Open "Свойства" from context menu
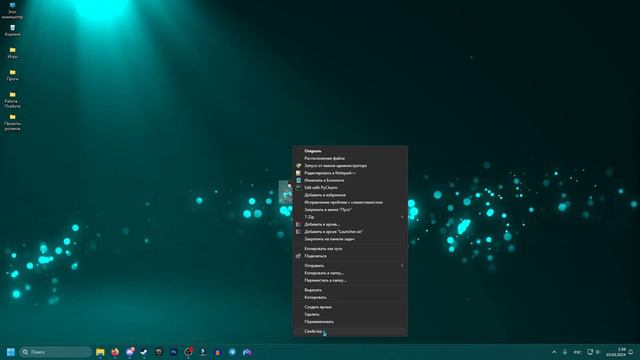The image size is (640, 360). [350, 331]
